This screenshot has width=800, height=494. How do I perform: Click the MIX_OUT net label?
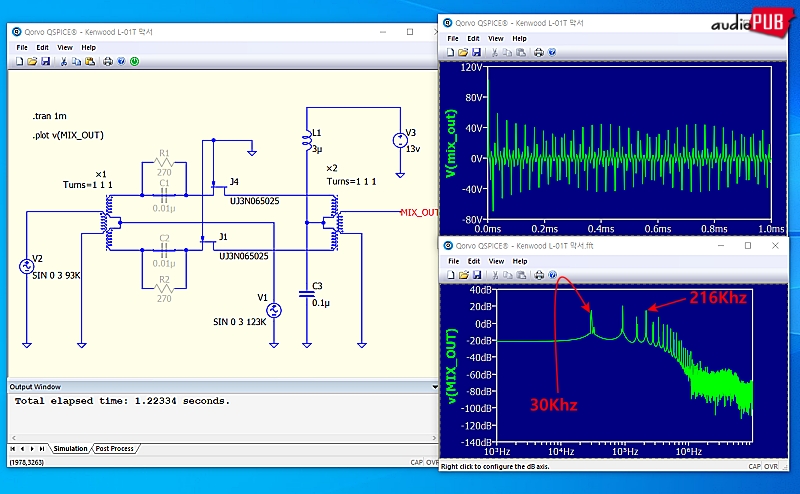[419, 212]
